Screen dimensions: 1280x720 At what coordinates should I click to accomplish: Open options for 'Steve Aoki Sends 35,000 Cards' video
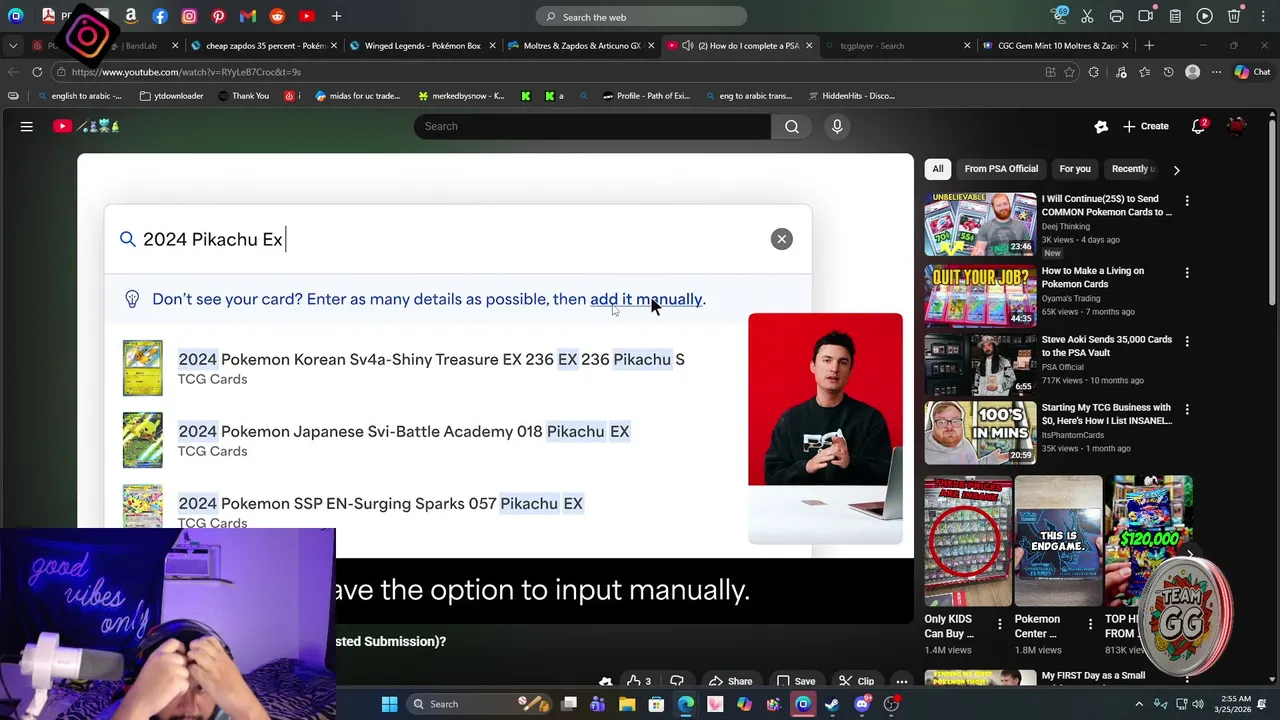1187,341
